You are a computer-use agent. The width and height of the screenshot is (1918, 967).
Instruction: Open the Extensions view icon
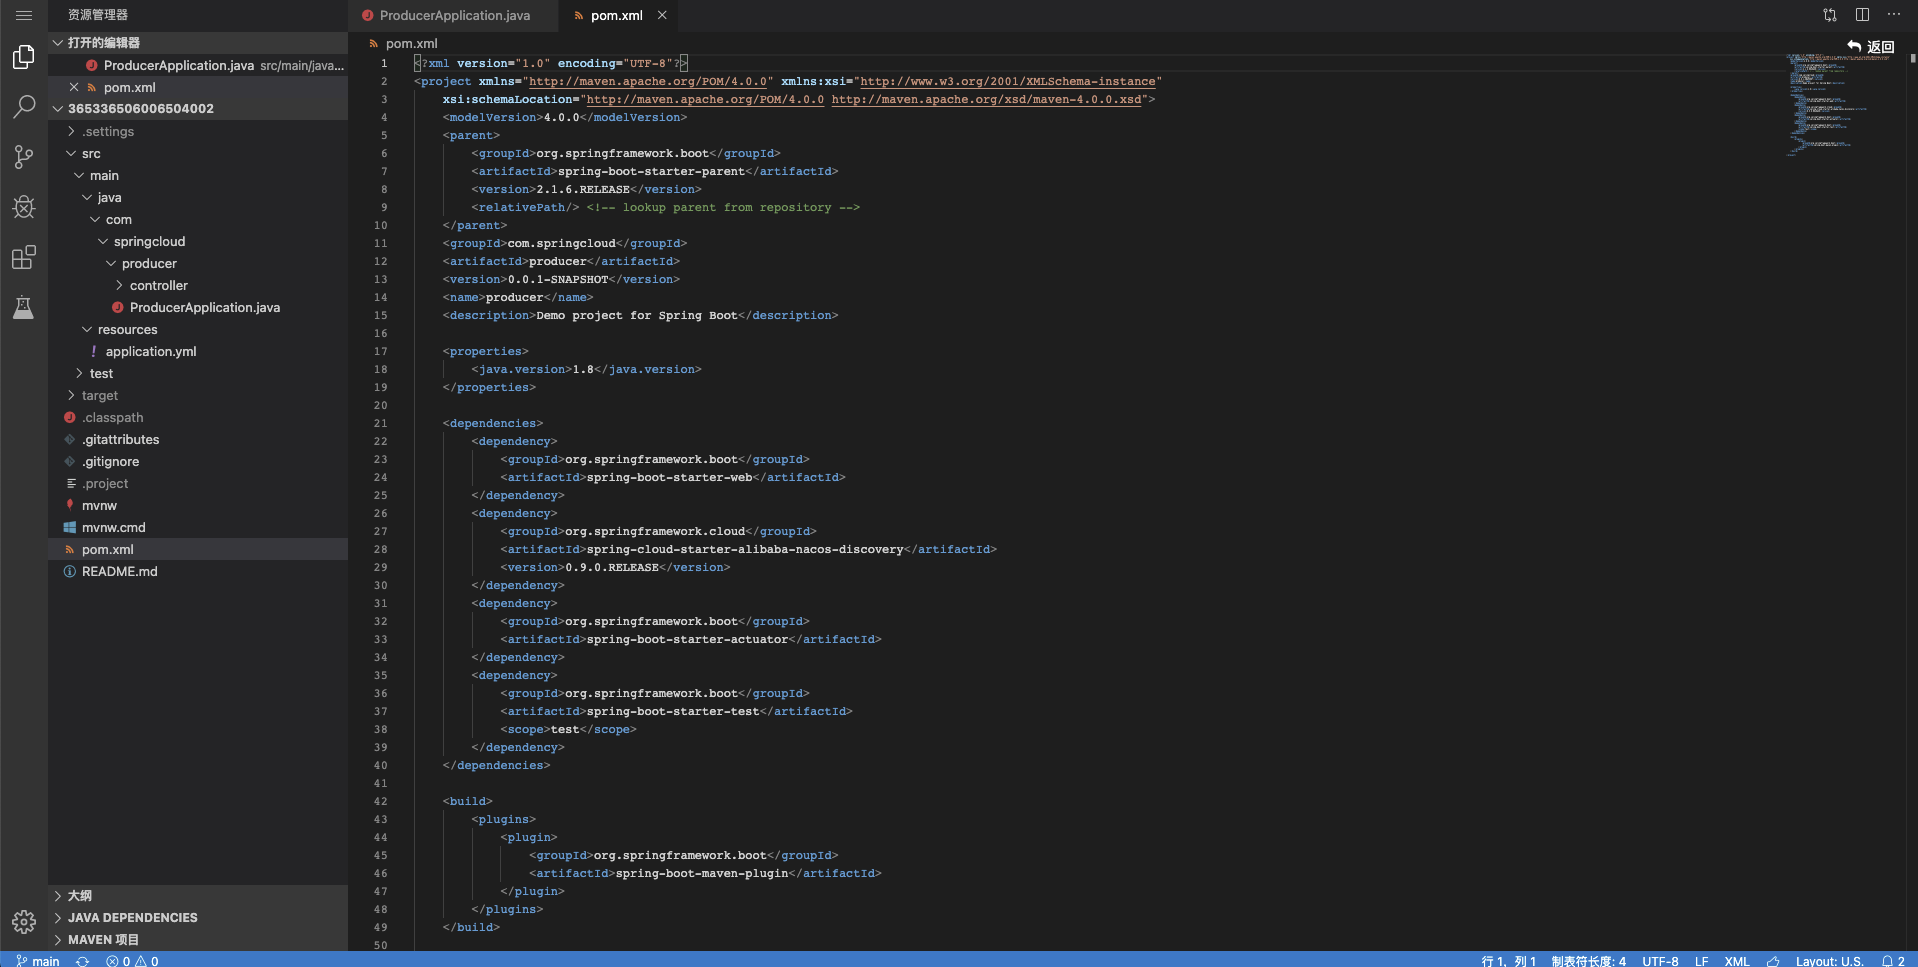point(24,257)
